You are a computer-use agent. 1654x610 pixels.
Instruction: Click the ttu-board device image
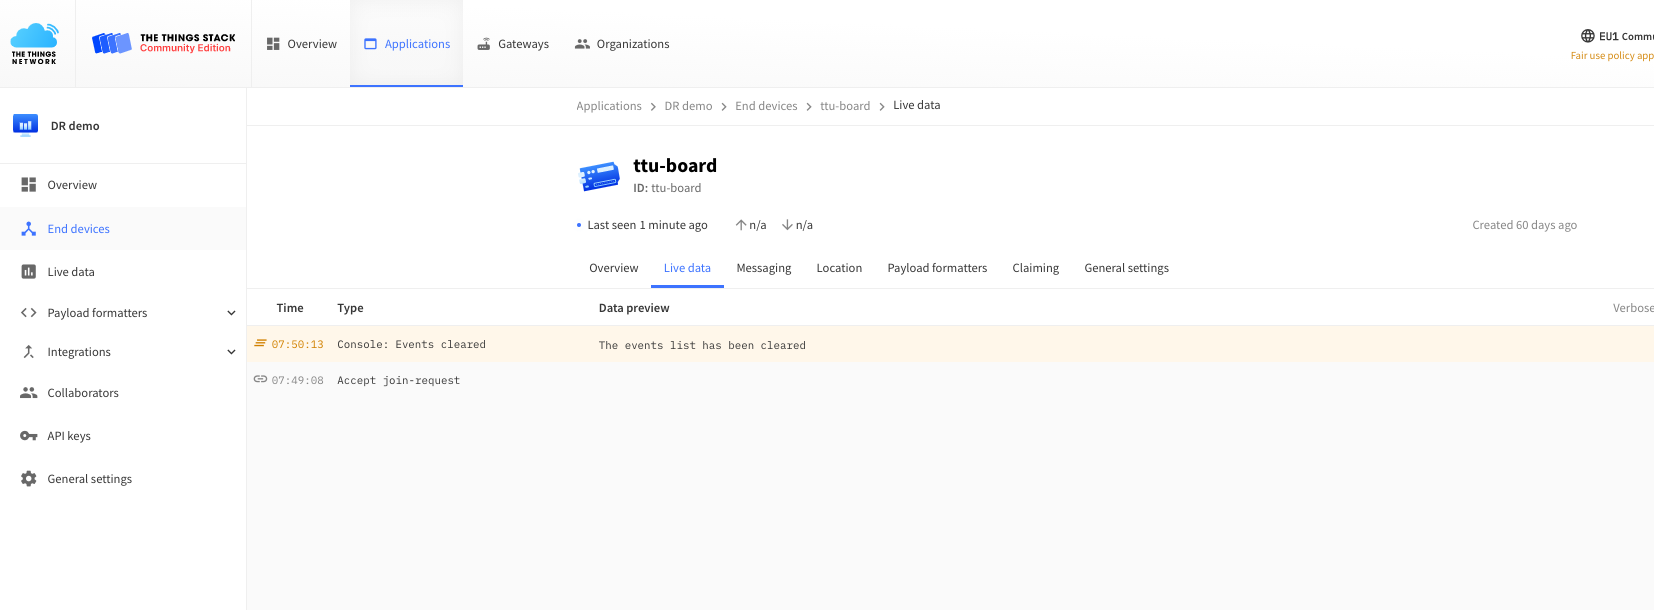coord(600,177)
